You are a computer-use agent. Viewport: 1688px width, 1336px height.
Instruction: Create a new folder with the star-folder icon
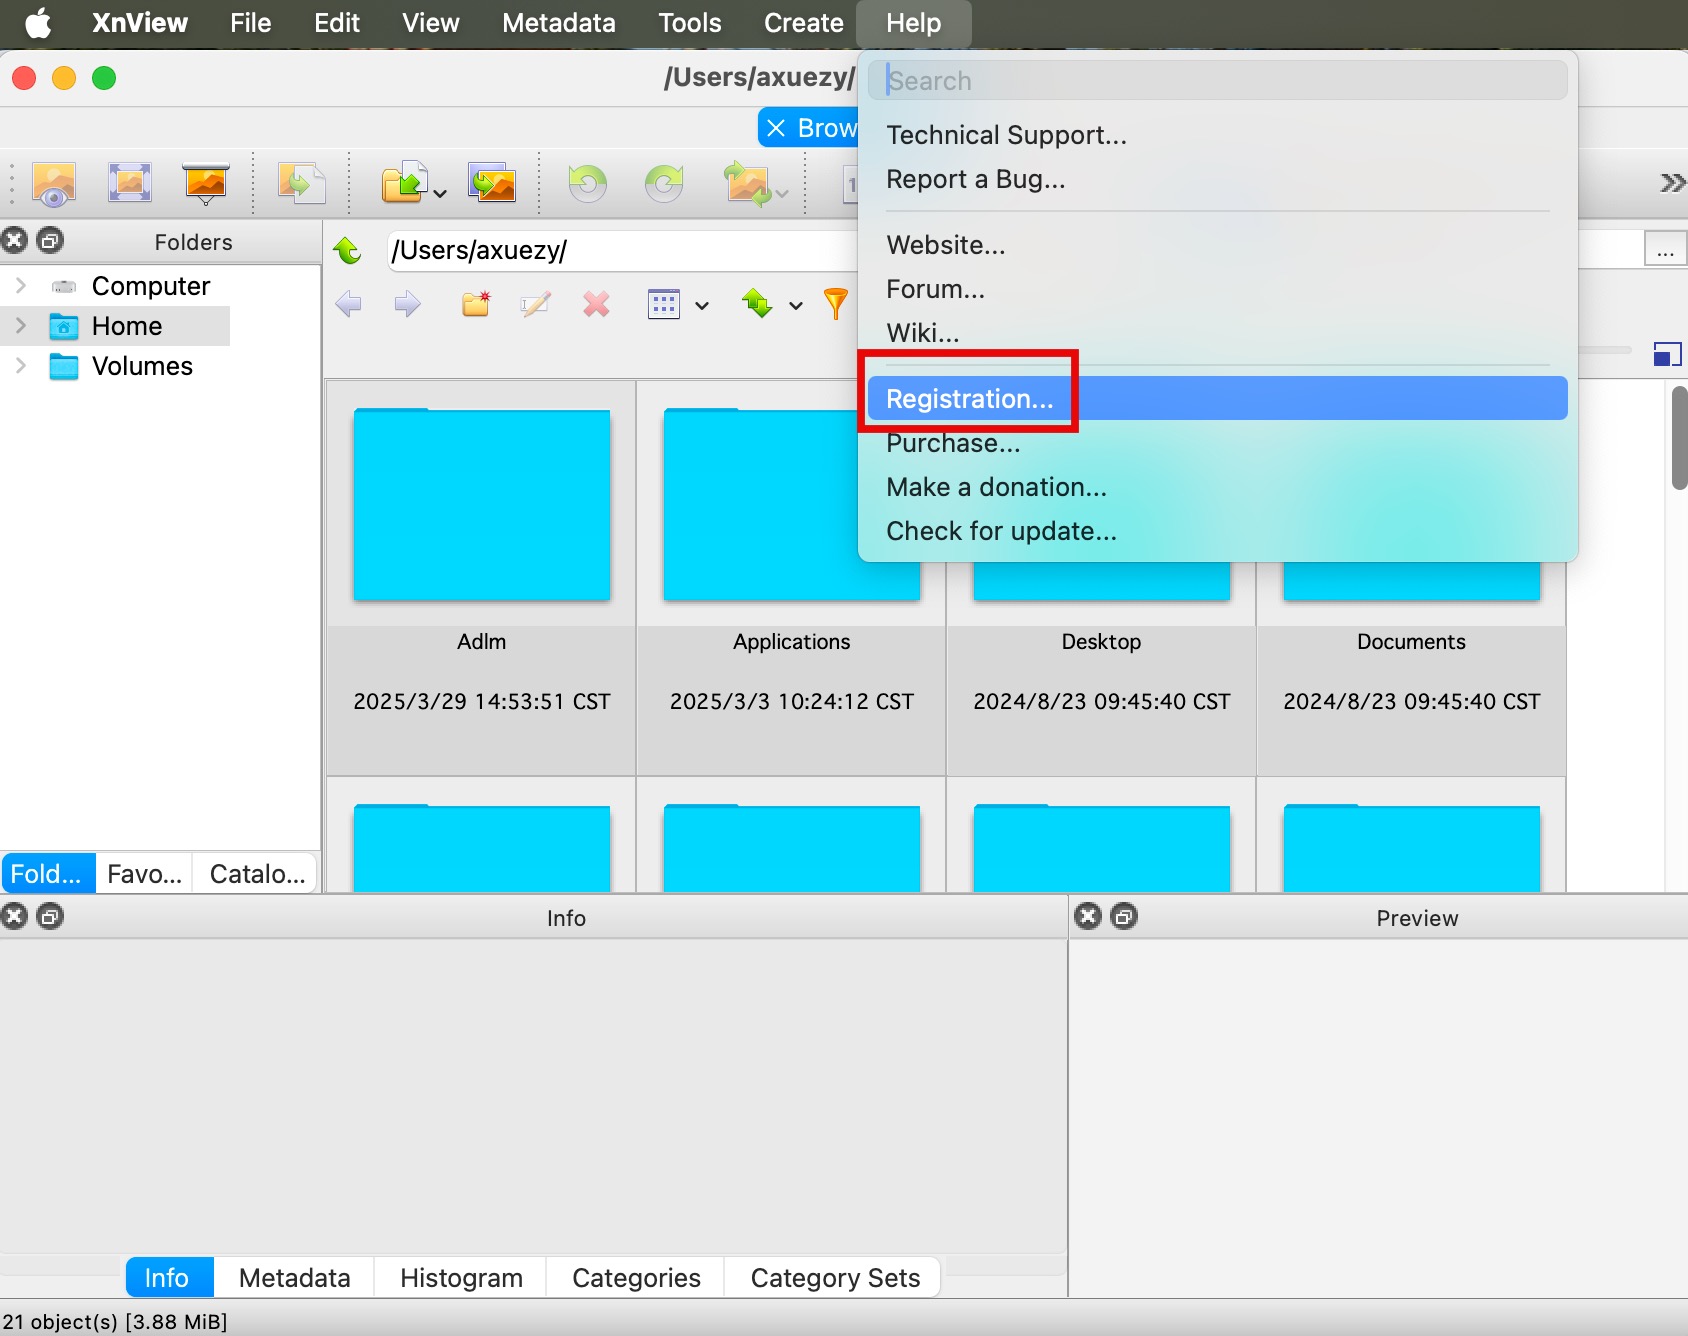coord(476,304)
